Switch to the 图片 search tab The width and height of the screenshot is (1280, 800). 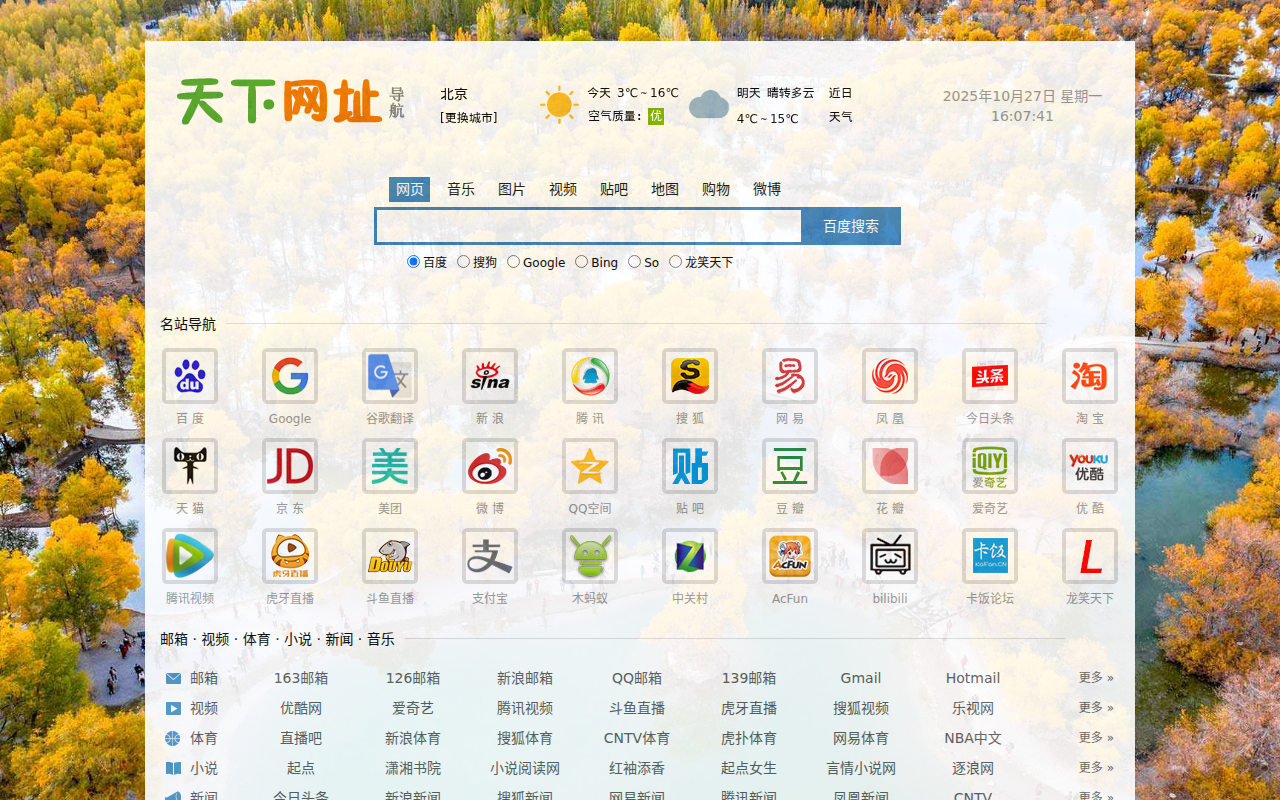coord(511,189)
